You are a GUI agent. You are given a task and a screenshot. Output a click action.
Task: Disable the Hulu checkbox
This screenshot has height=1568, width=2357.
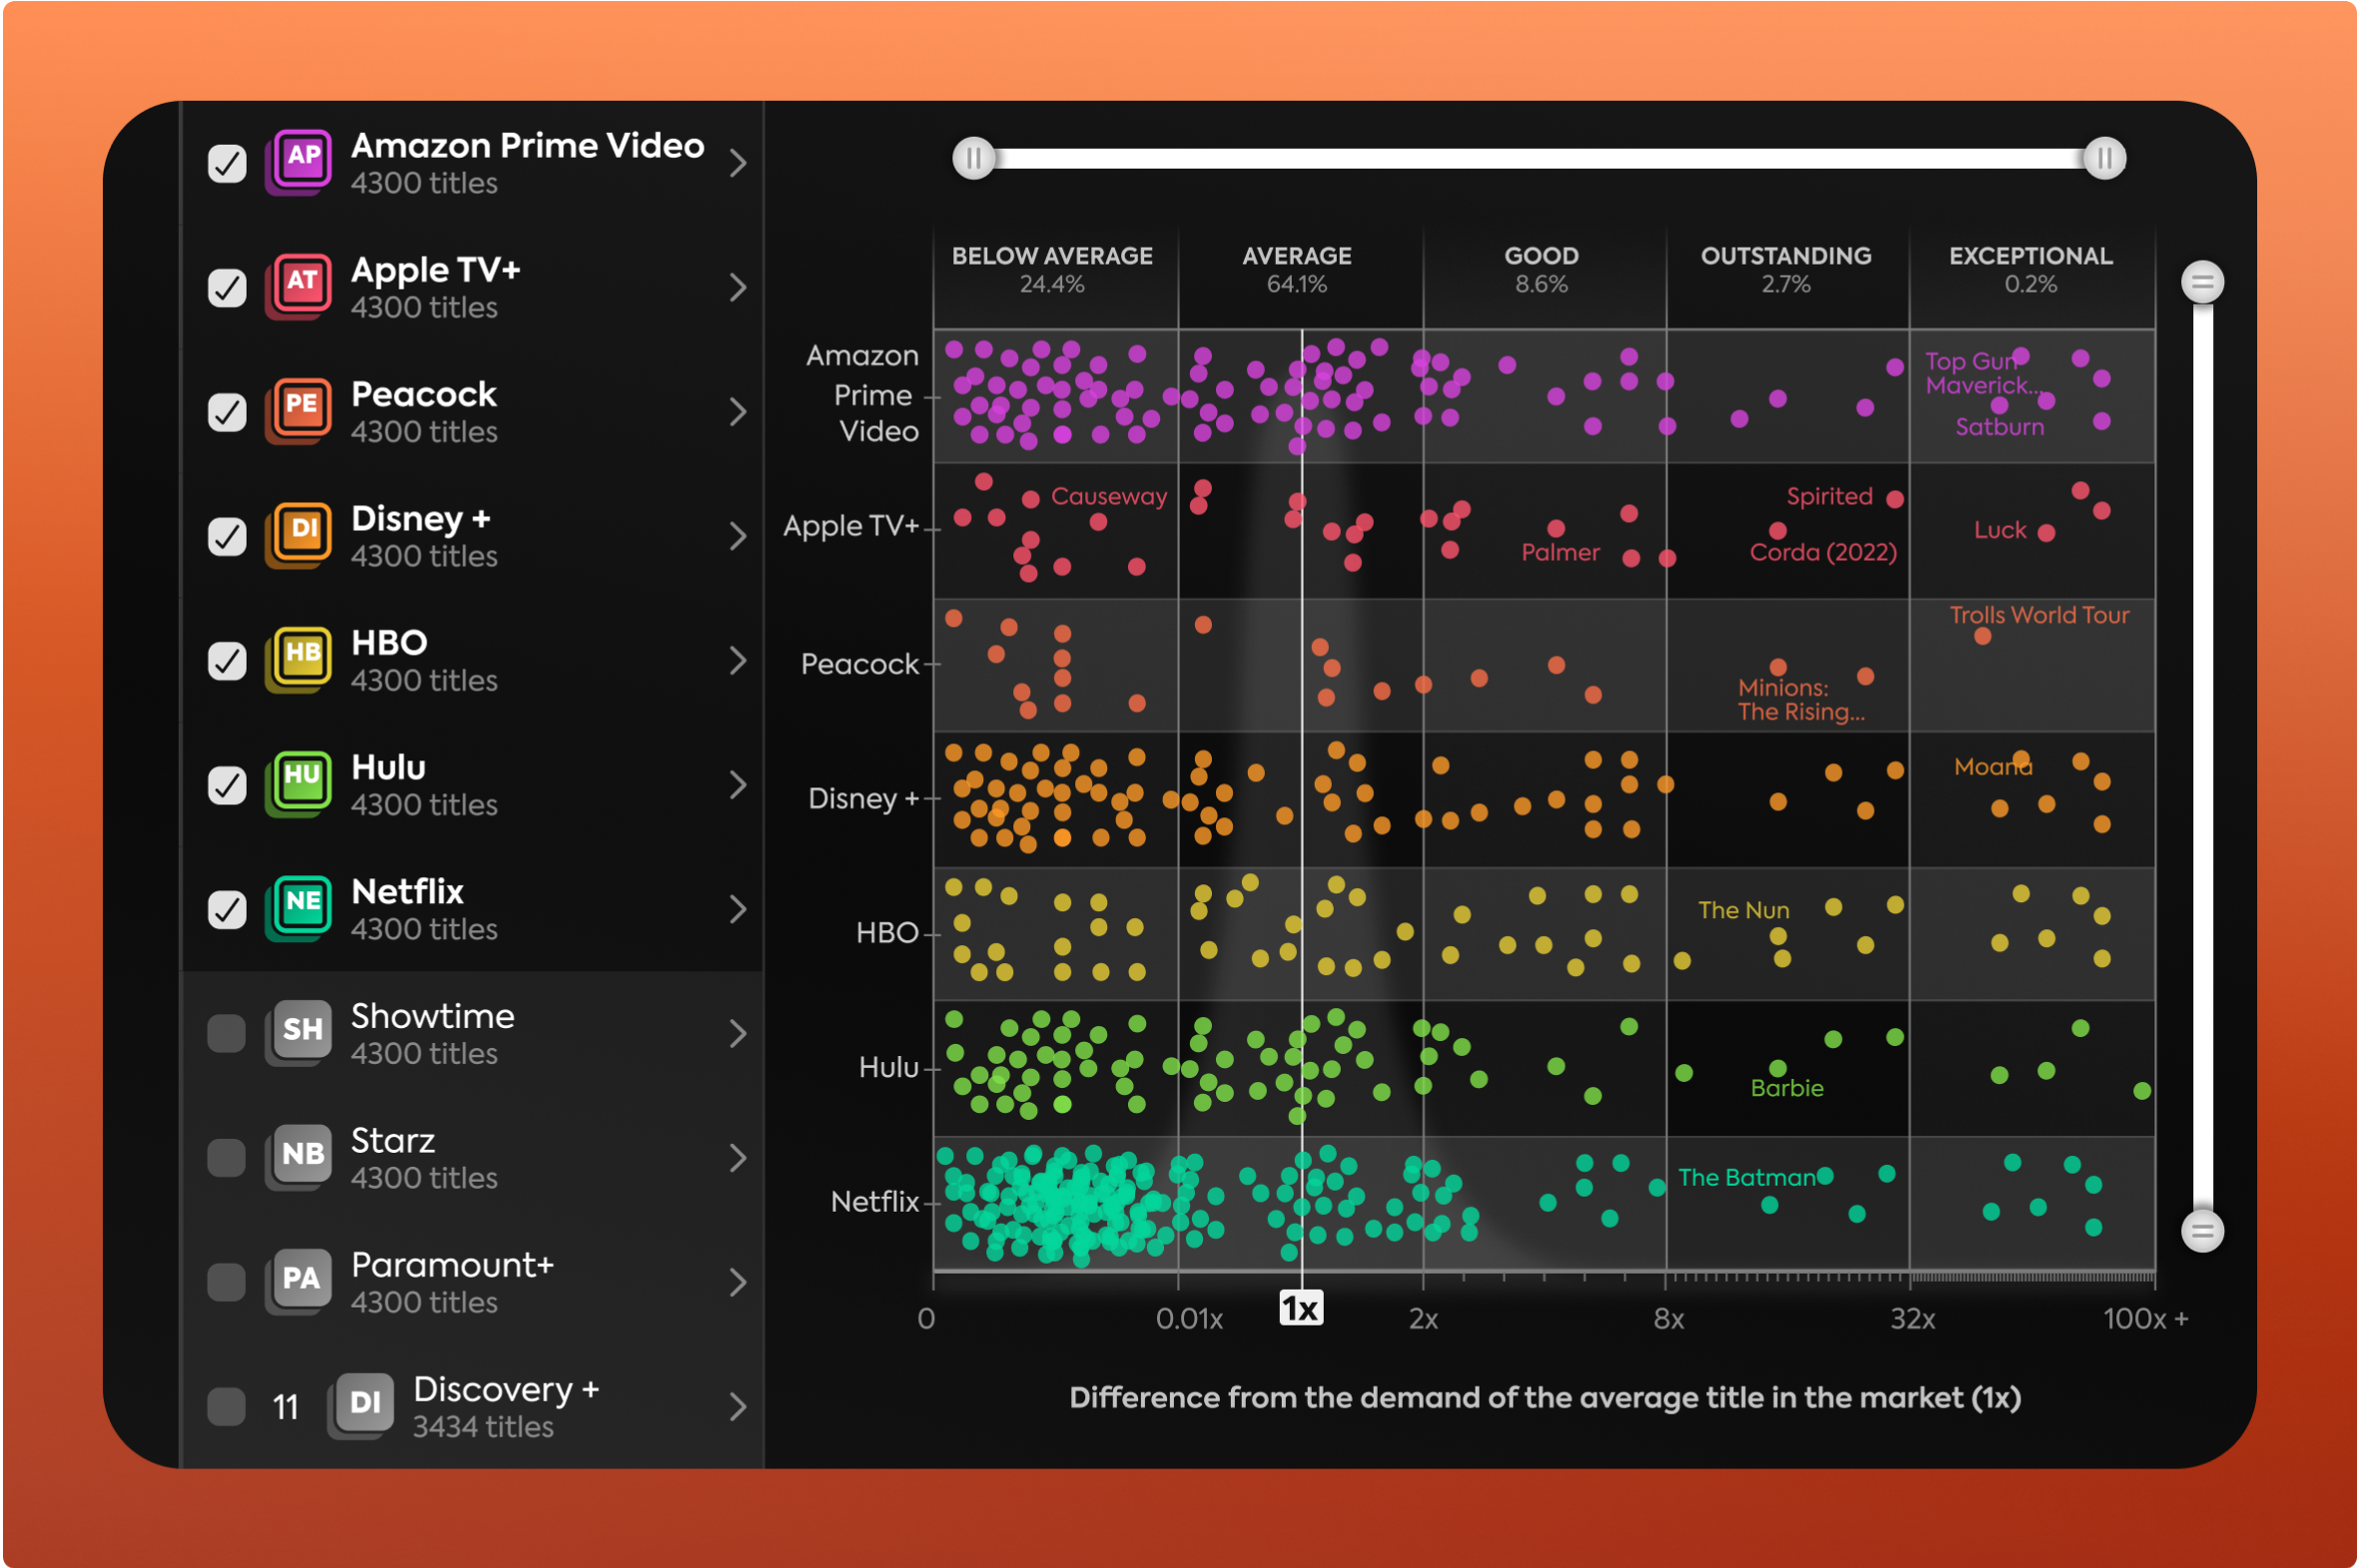227,785
